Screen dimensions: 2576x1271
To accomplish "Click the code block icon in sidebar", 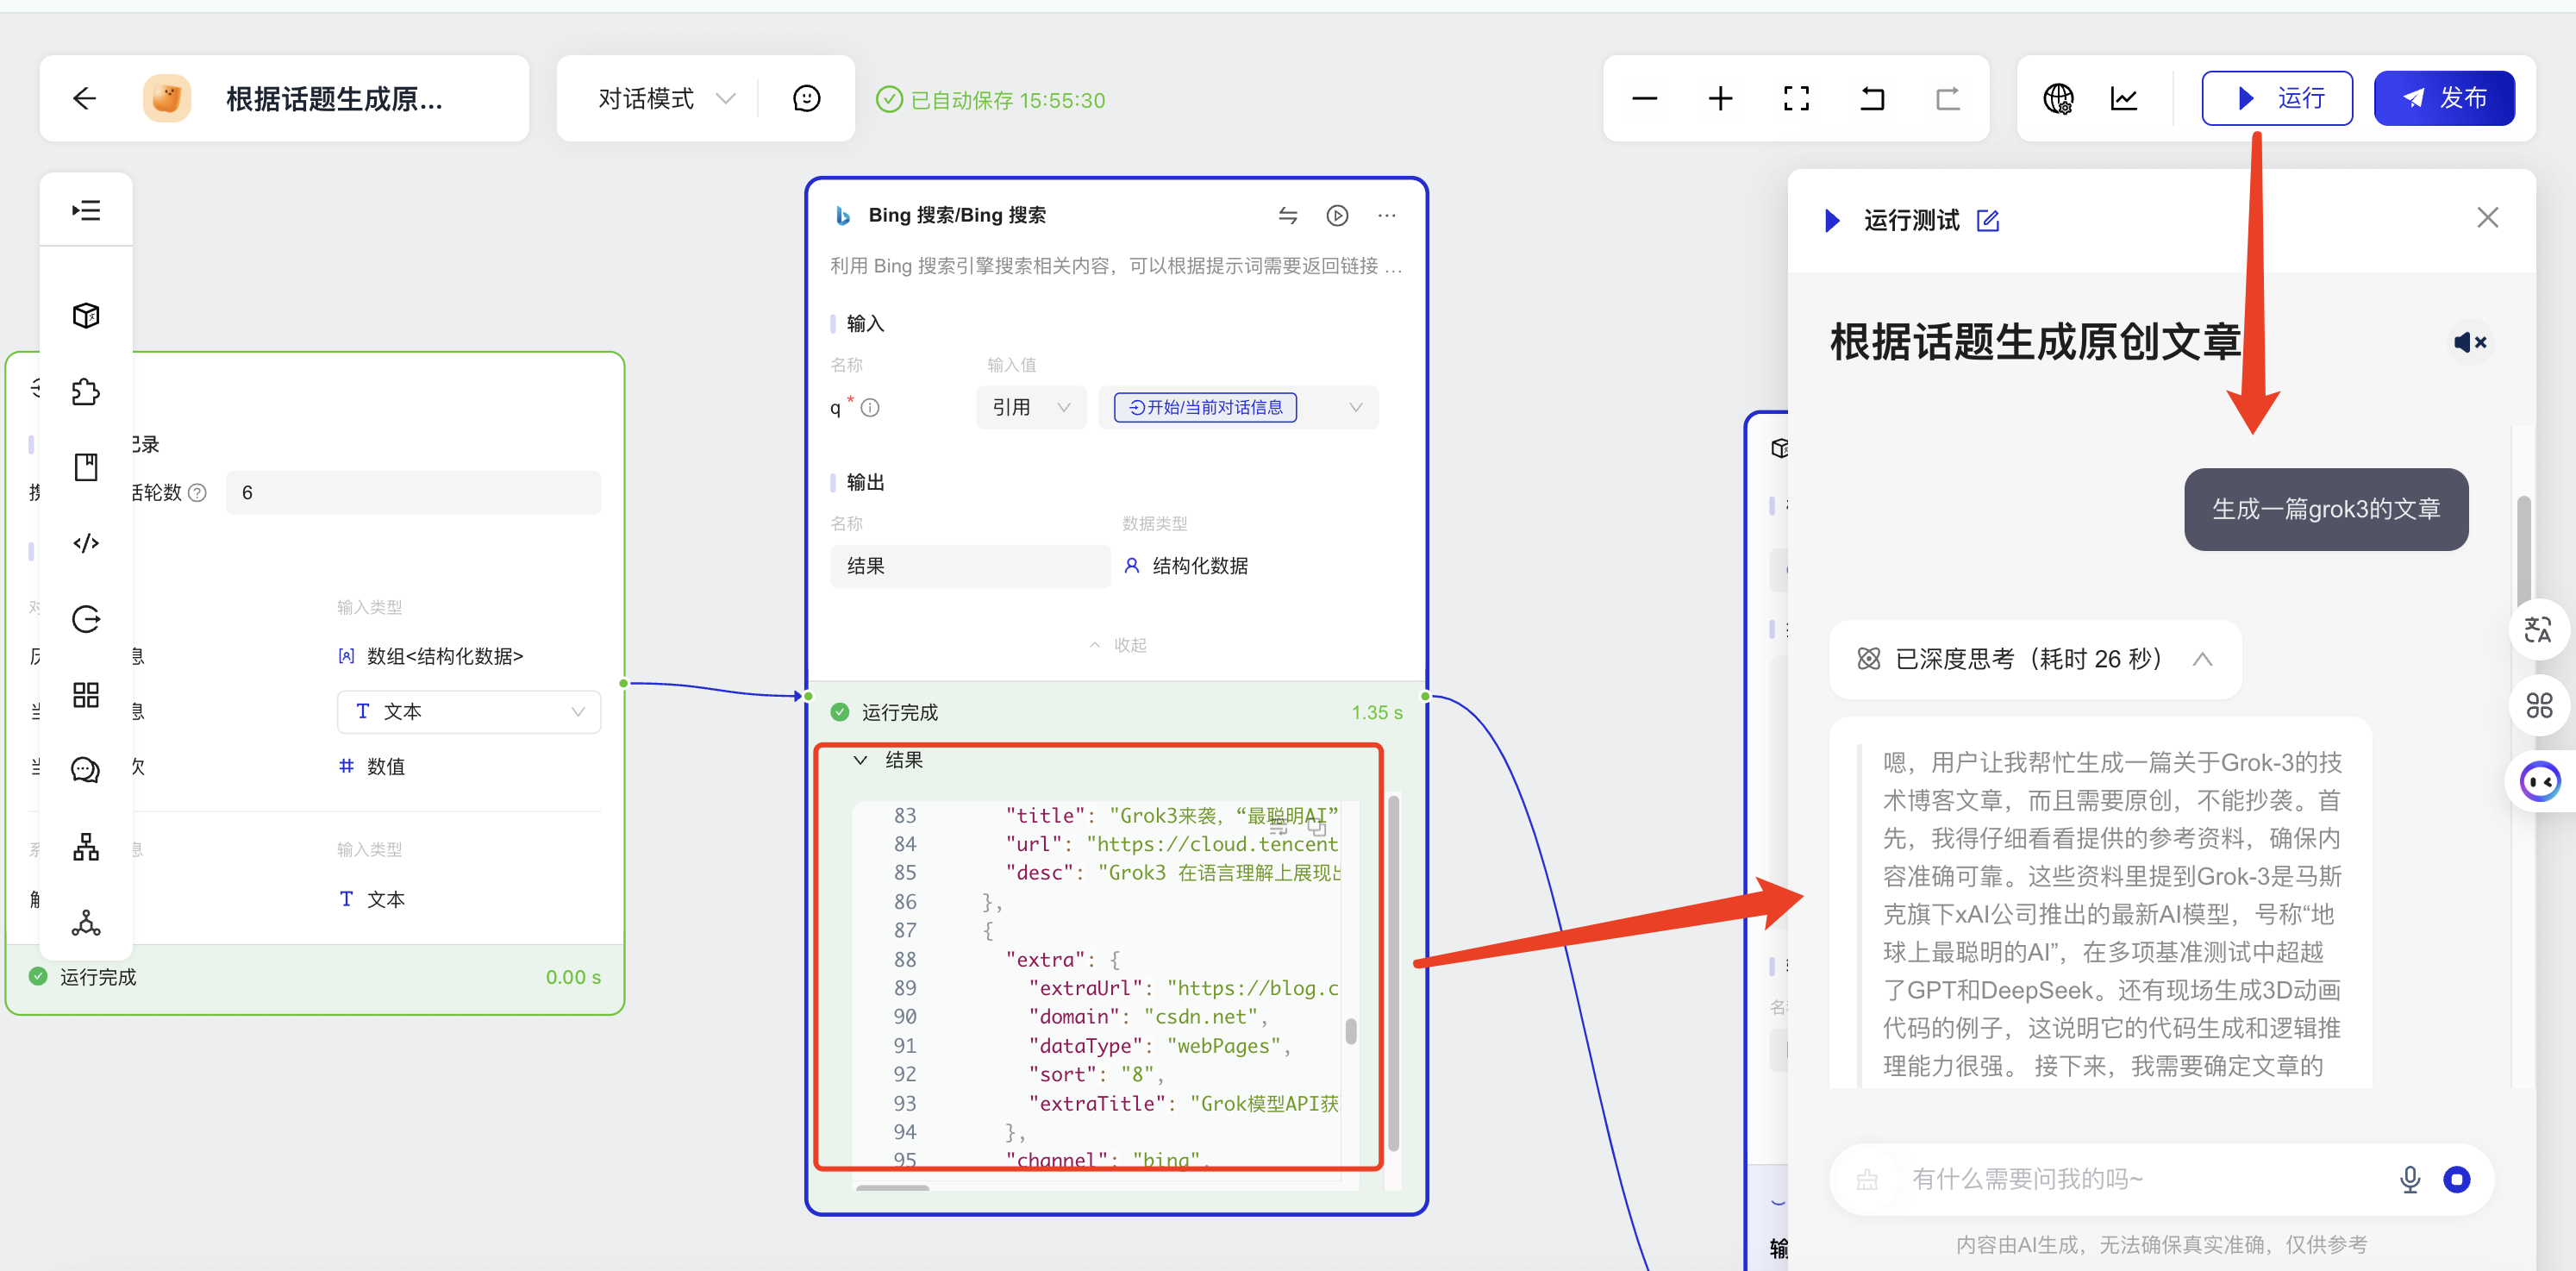I will (86, 543).
